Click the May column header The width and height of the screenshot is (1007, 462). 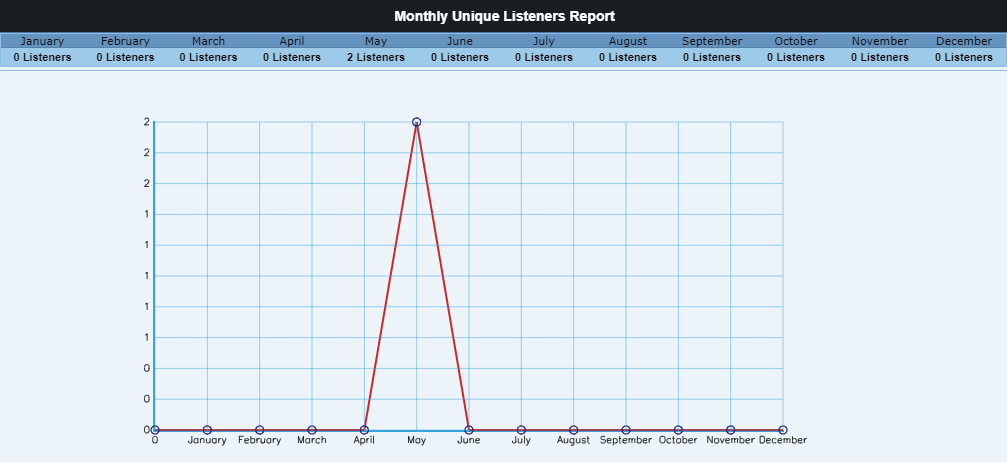coord(376,41)
